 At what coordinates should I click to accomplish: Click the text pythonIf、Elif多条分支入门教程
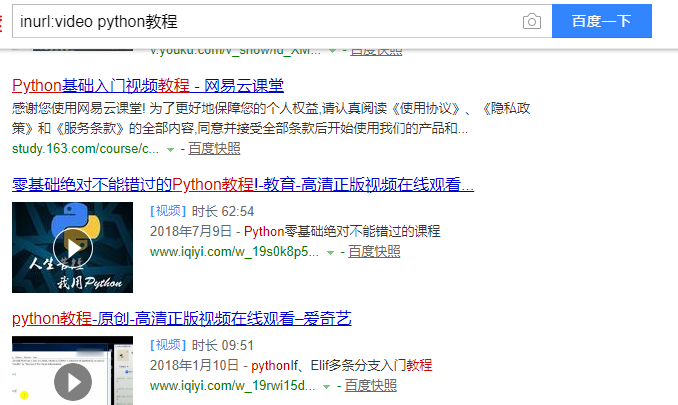[x=342, y=365]
